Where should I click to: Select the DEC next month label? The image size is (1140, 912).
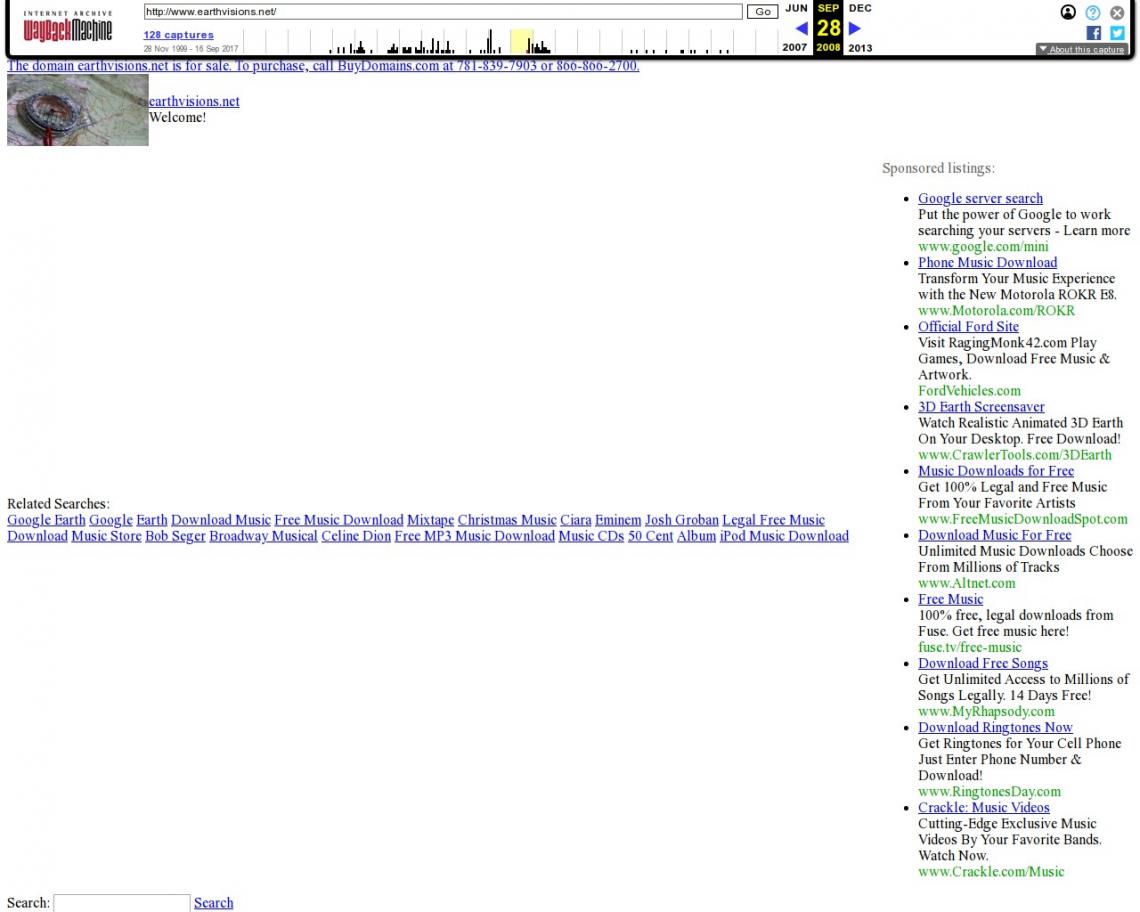[860, 8]
